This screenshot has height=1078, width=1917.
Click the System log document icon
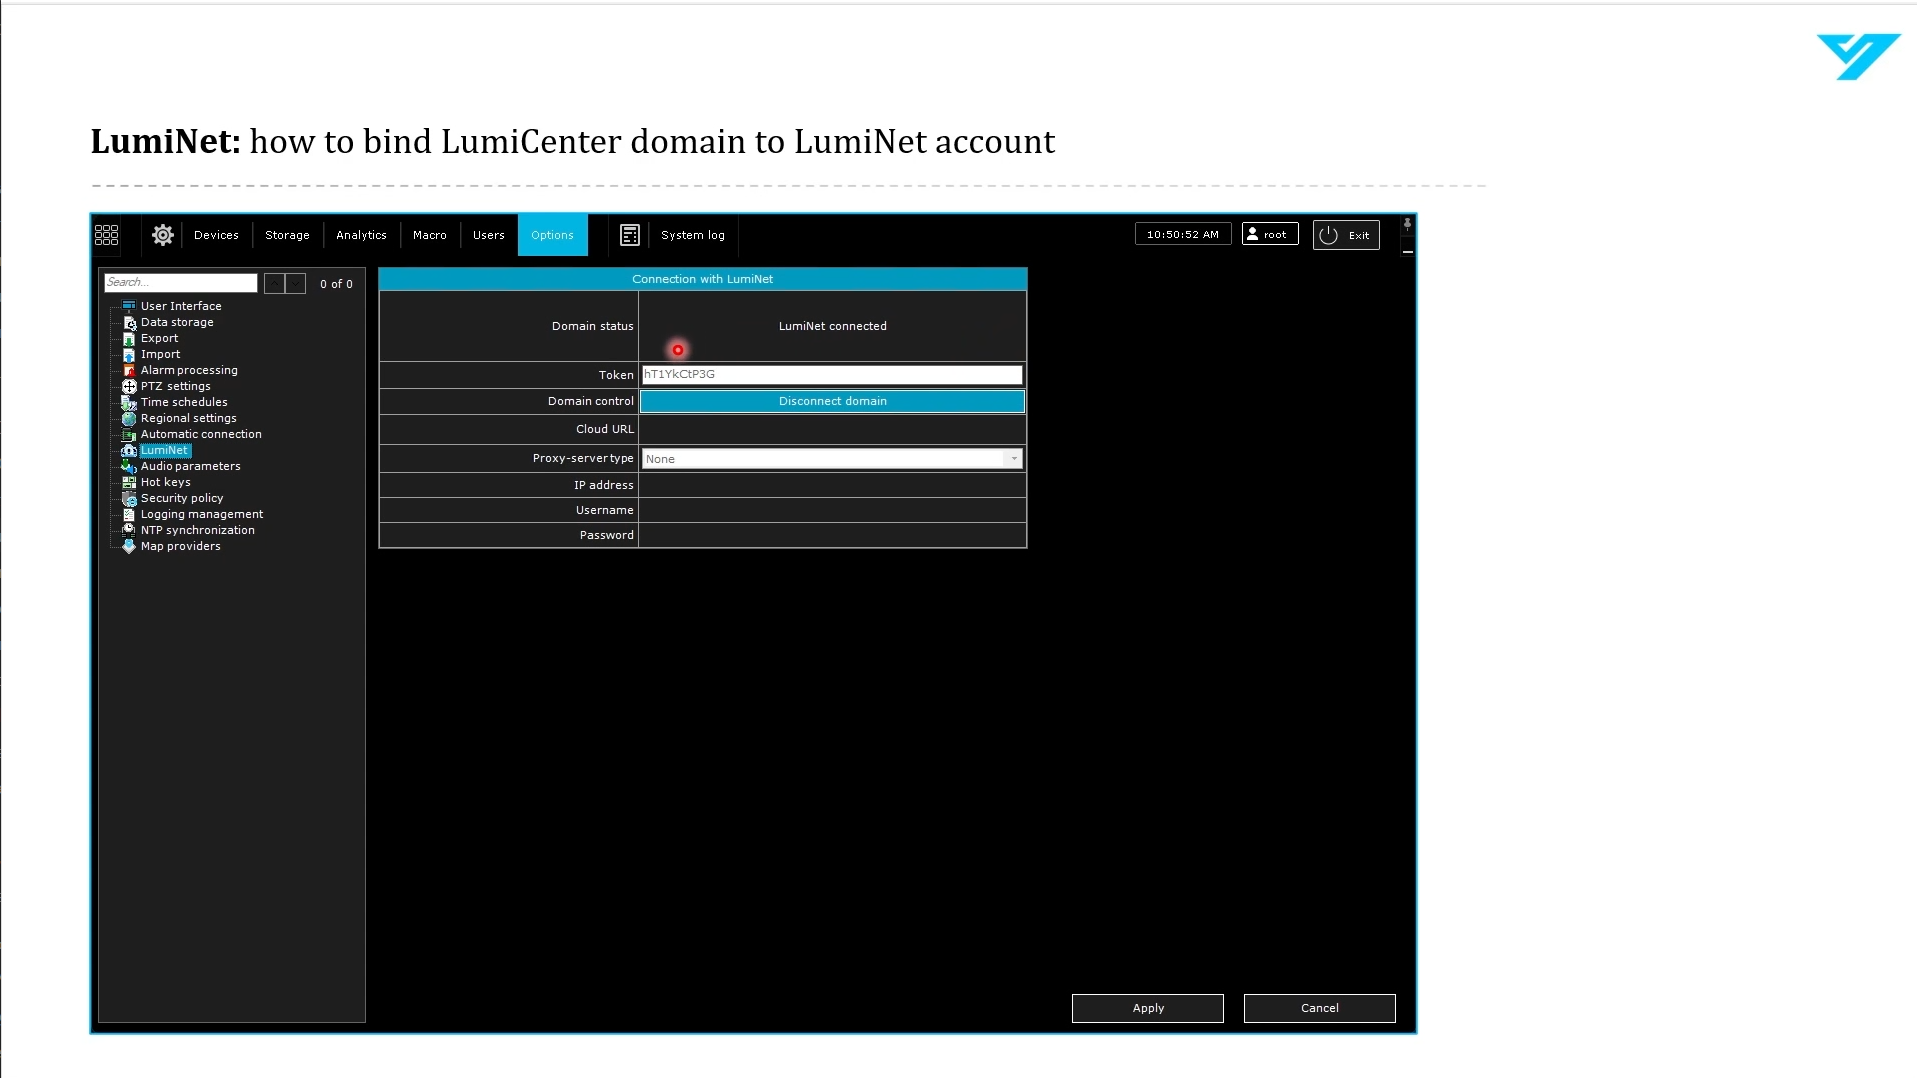pyautogui.click(x=629, y=235)
